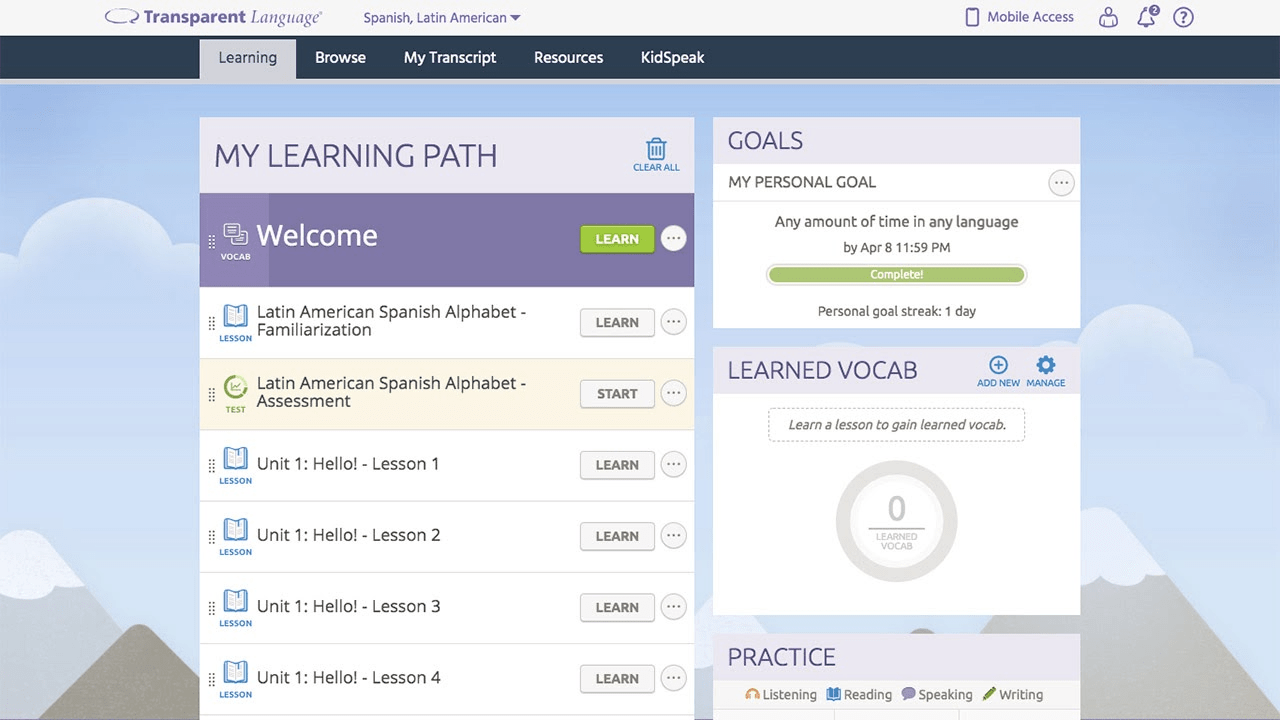Click the Mobile Access phone icon
The image size is (1280, 720).
[x=971, y=17]
